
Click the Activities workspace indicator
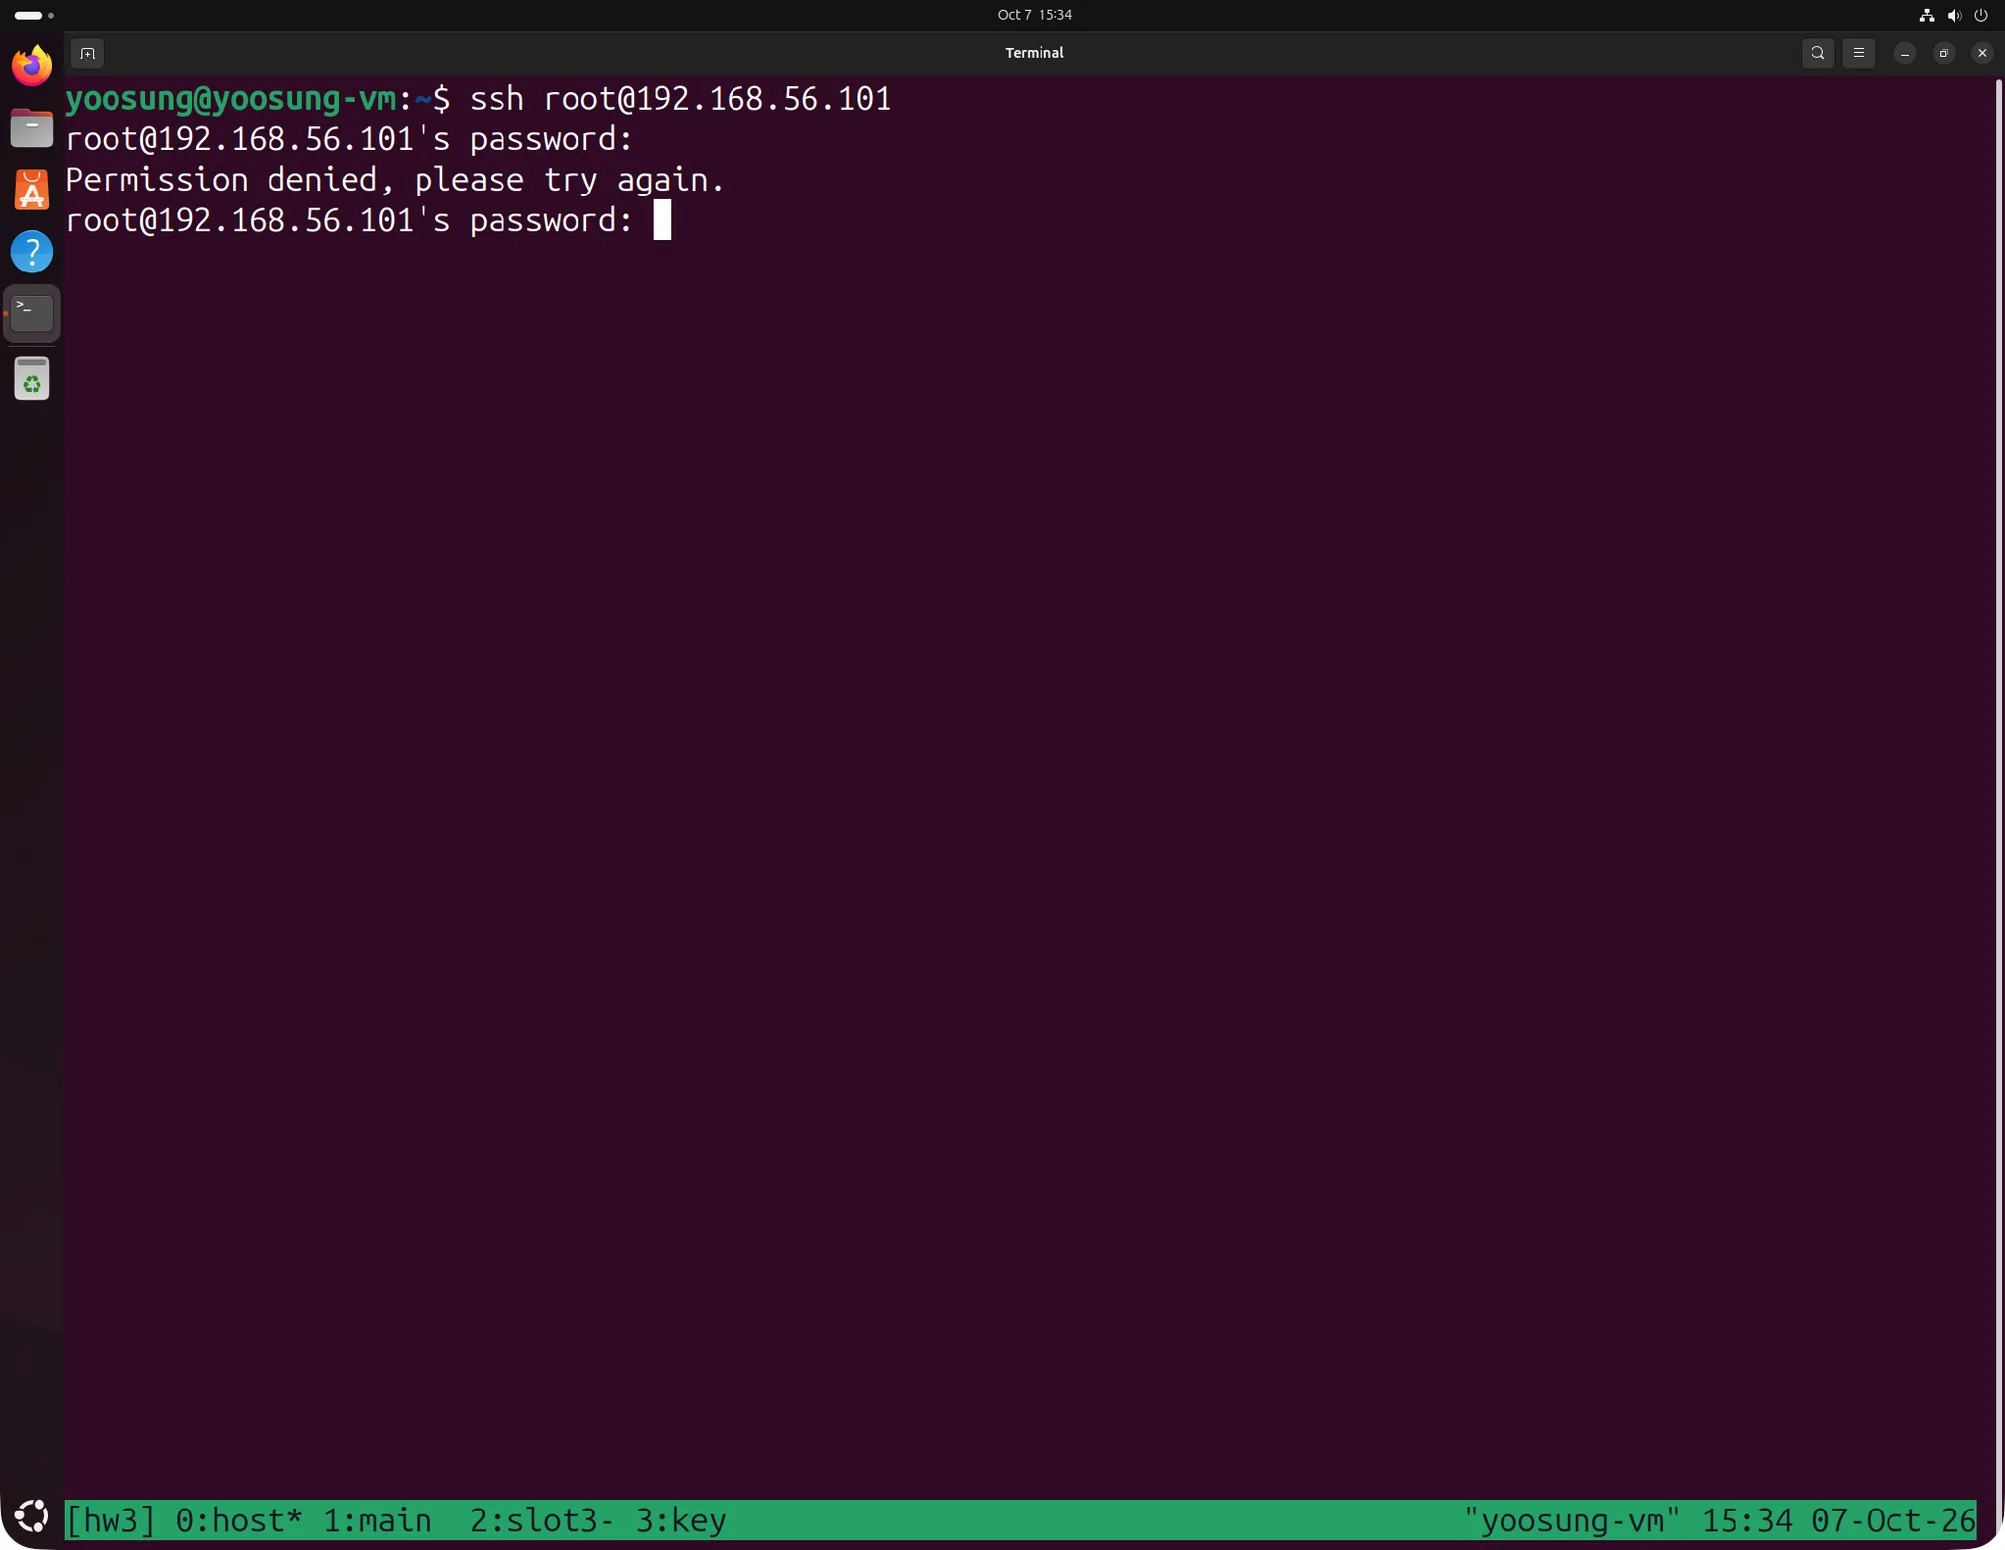point(34,15)
